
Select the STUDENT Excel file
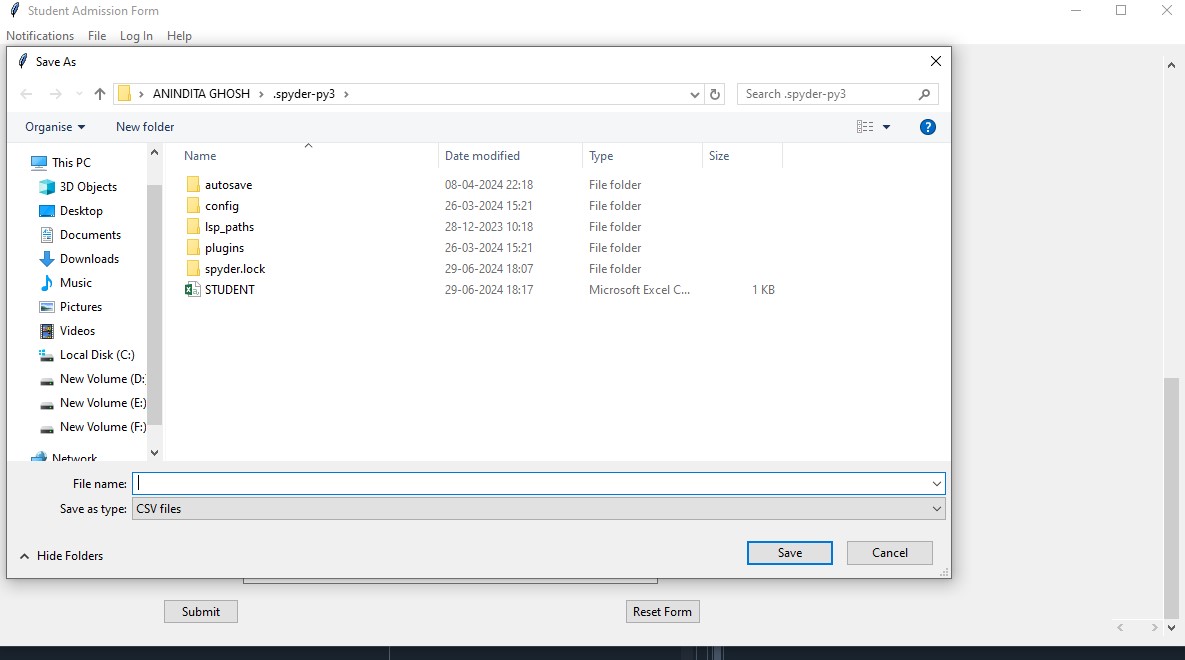click(229, 290)
